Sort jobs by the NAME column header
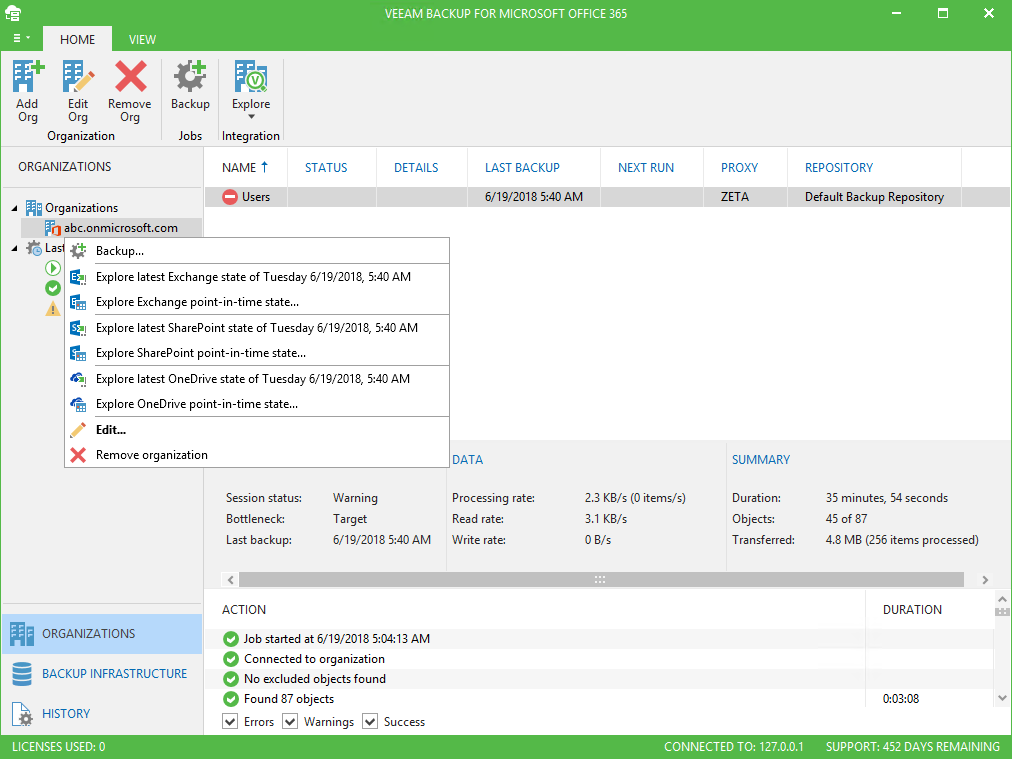Screen dimensions: 1012x759 [246, 168]
